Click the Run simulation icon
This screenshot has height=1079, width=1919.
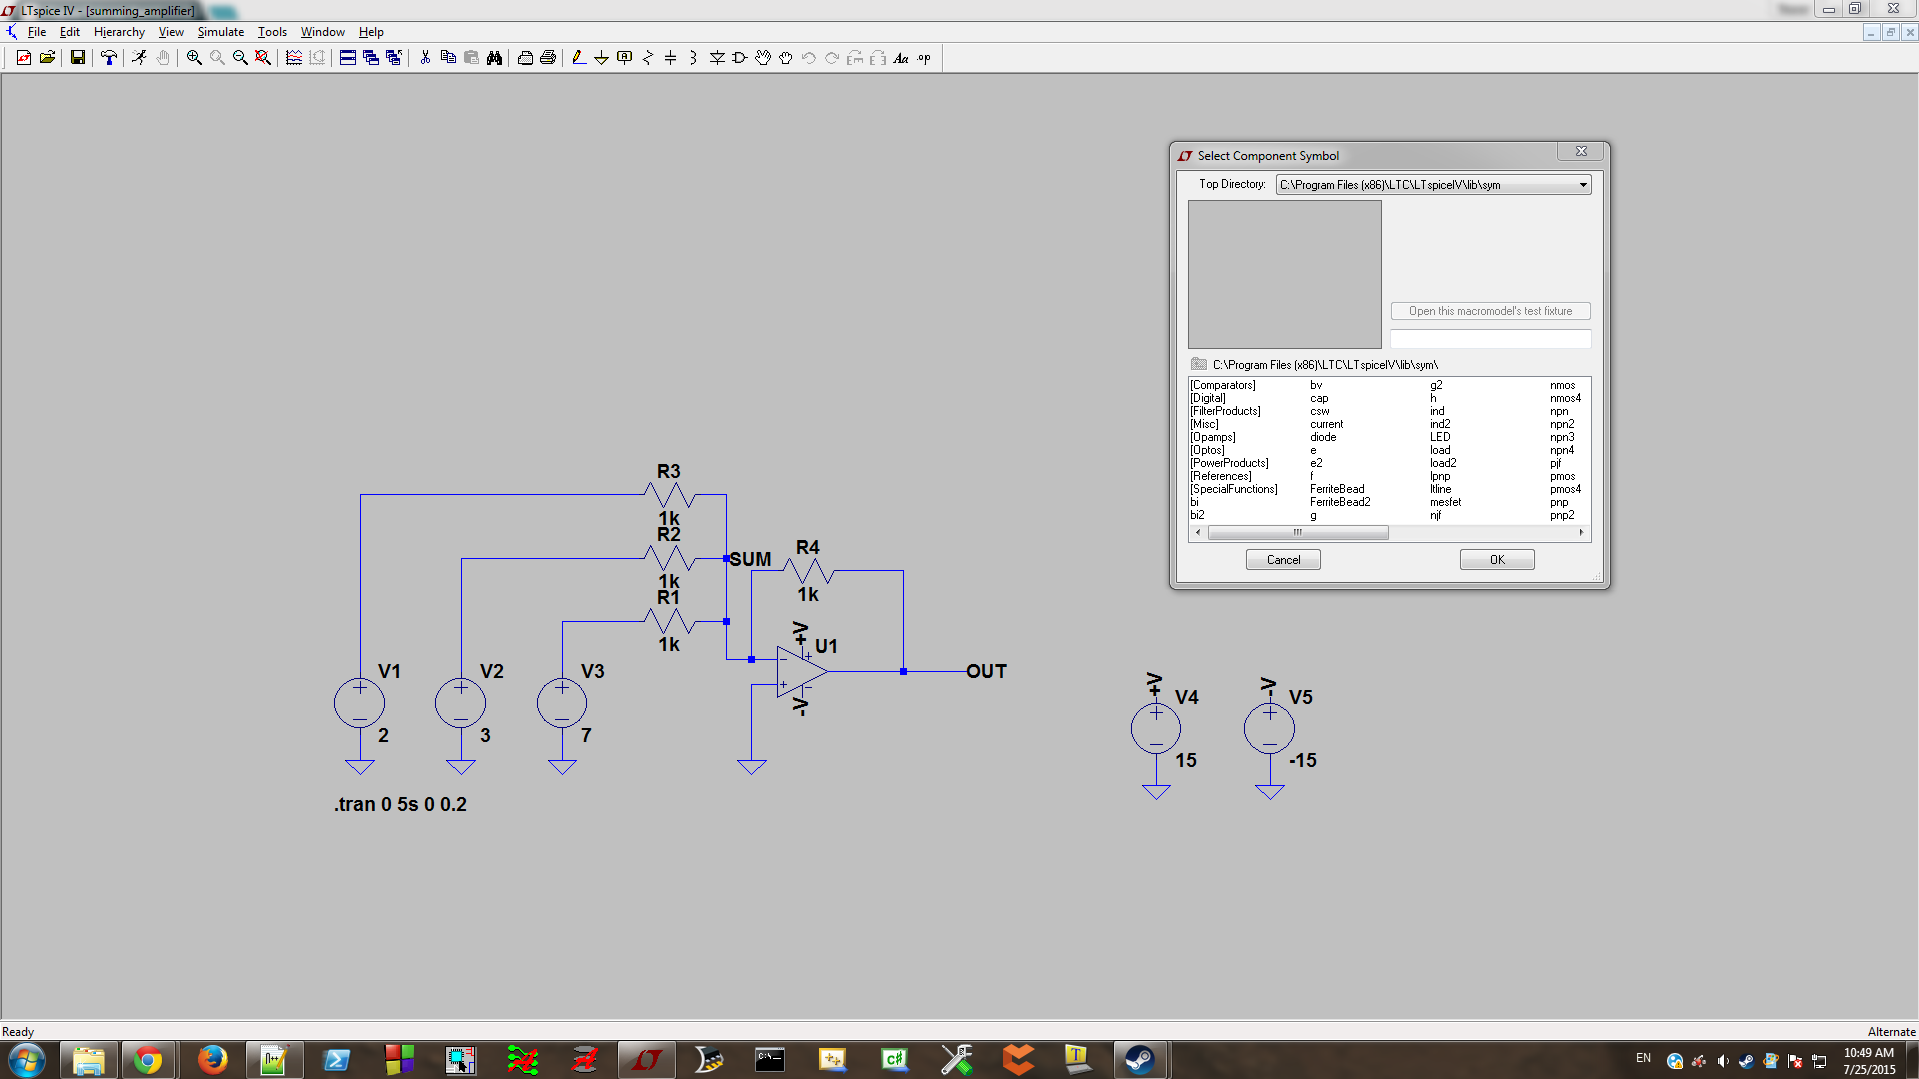coord(139,58)
